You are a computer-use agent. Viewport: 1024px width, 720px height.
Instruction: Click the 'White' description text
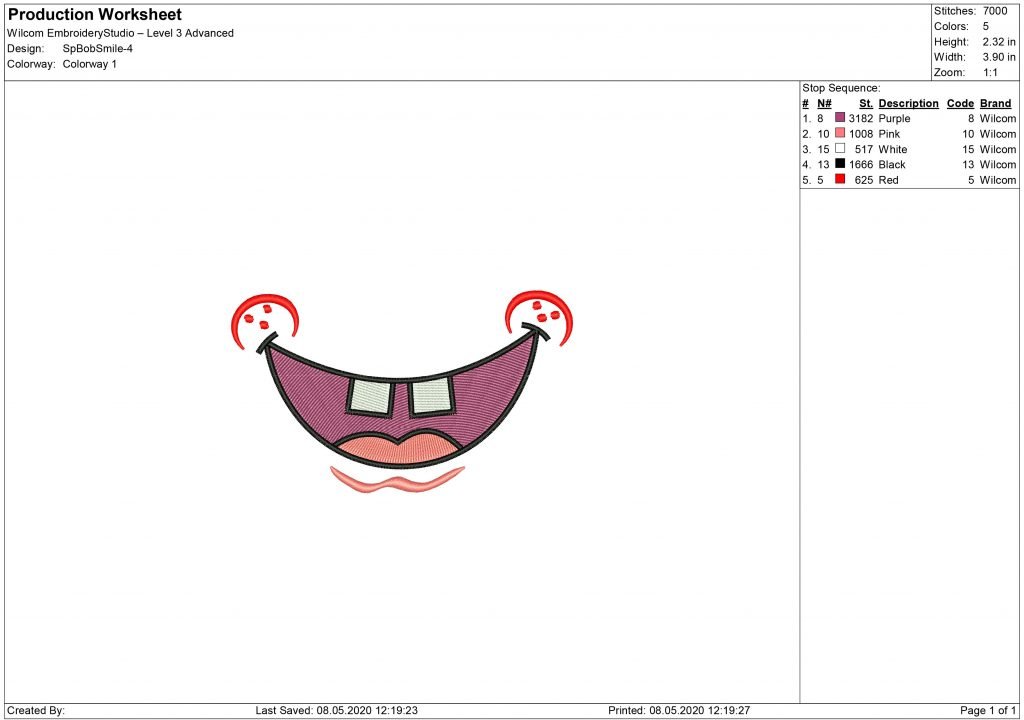point(893,150)
